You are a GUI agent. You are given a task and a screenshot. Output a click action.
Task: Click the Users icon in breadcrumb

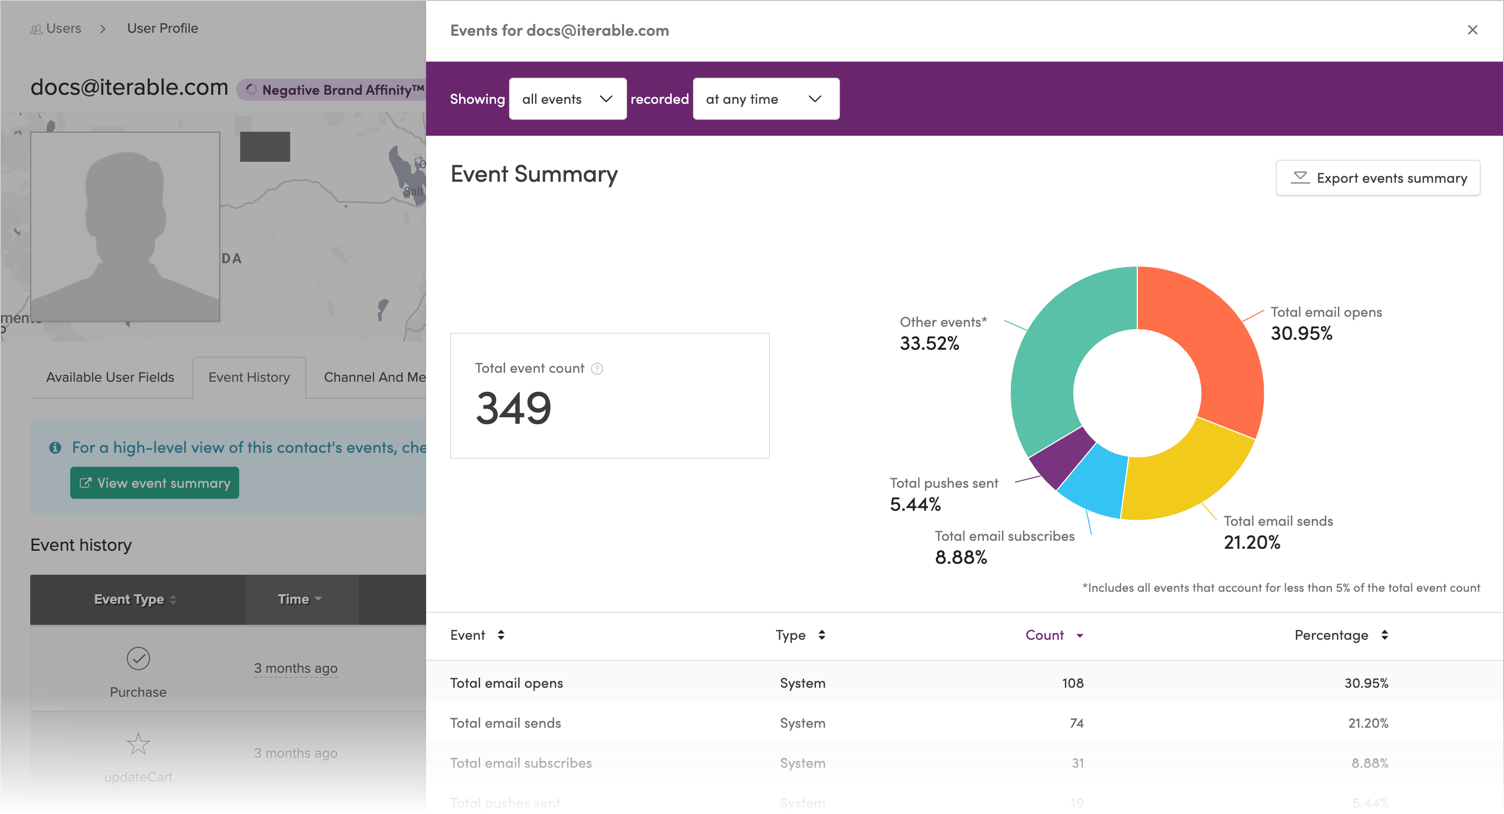point(36,29)
